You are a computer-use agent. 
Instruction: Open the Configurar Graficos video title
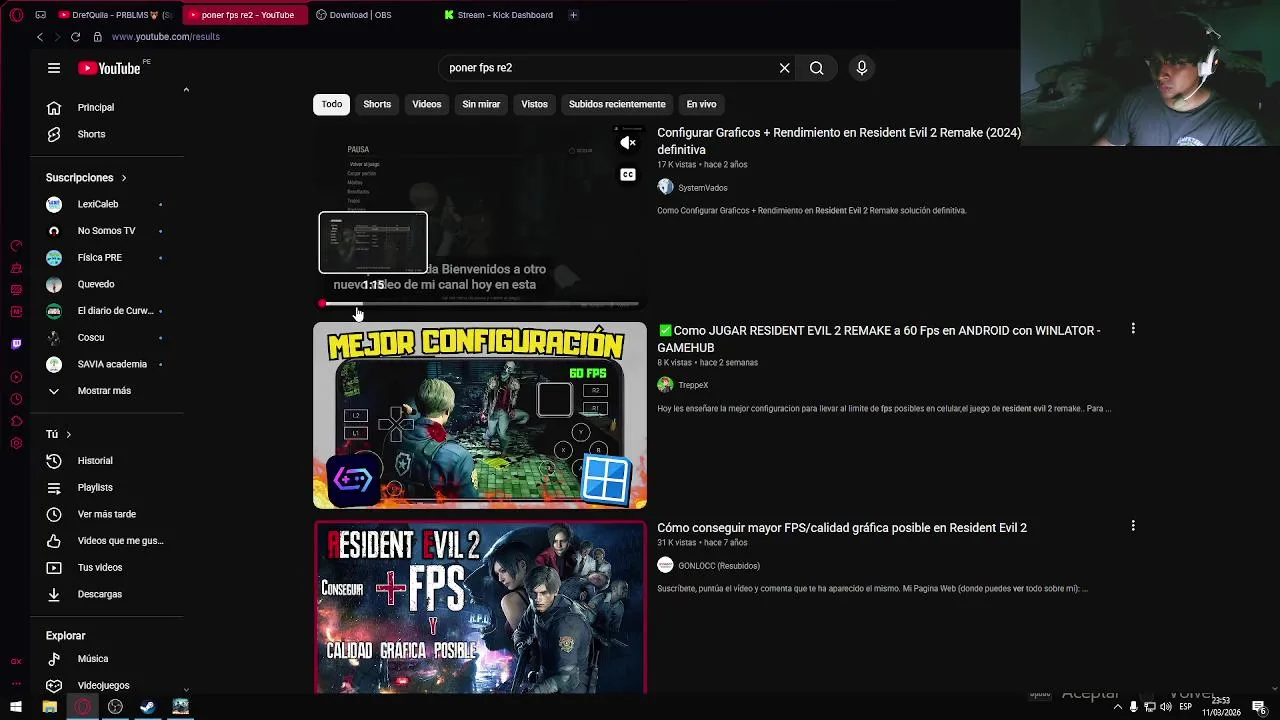pos(839,141)
